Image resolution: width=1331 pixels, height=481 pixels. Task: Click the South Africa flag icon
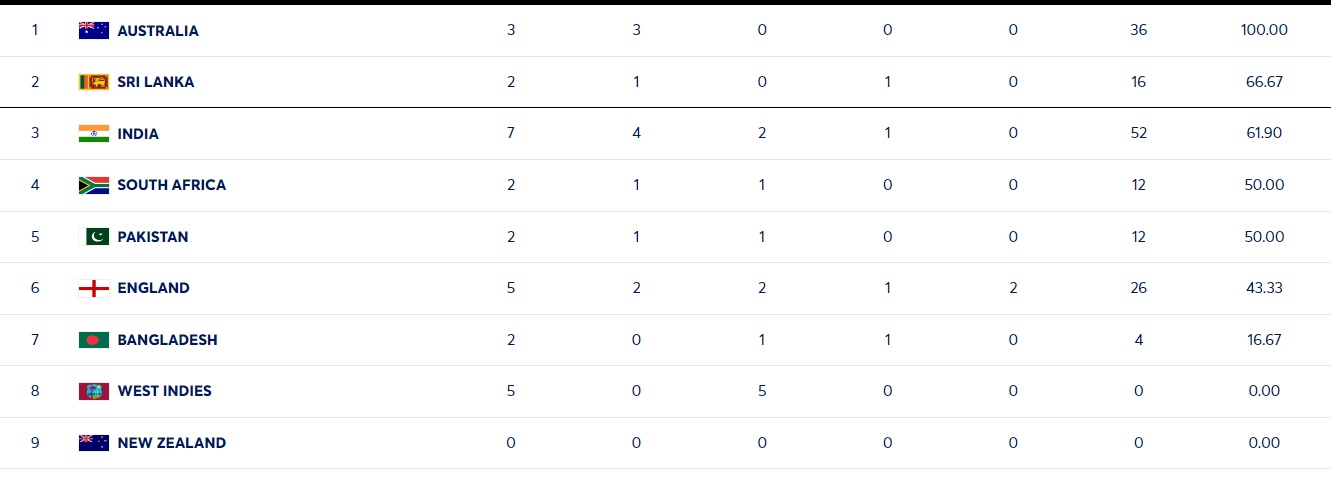point(93,185)
